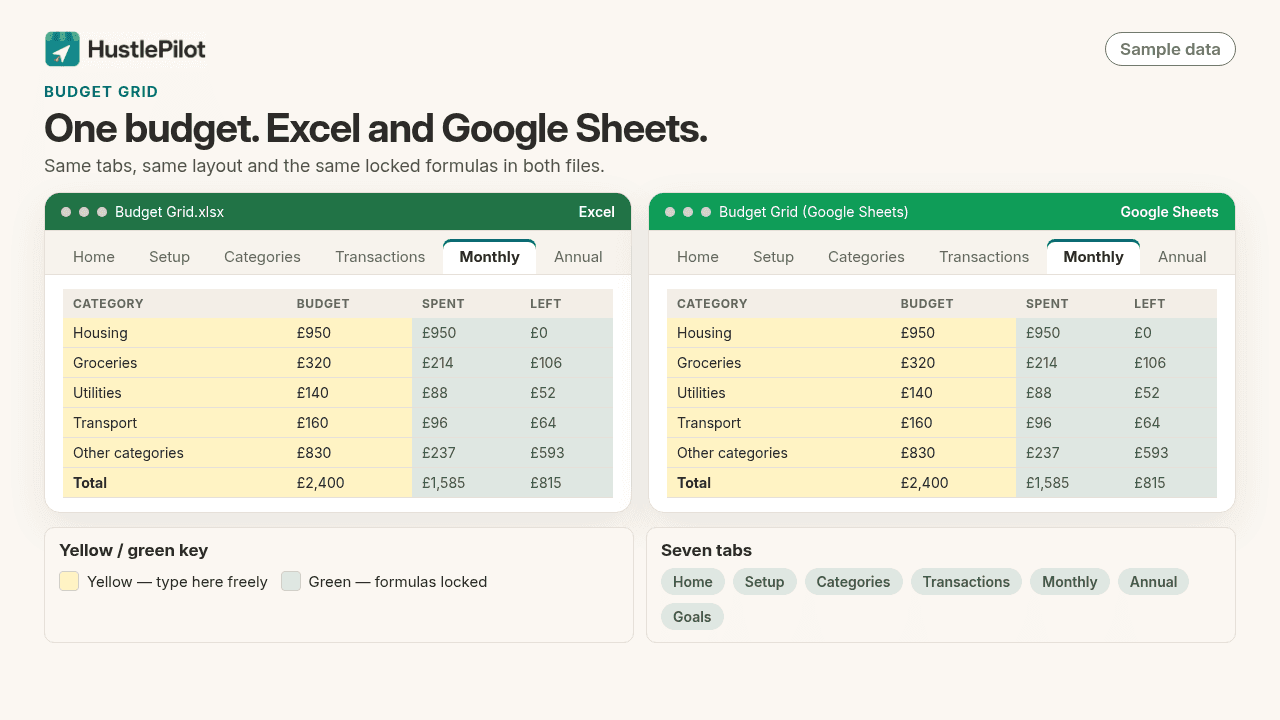Open Transactions tab in Google Sheets window
Screen dimensions: 1280x720
[x=984, y=257]
